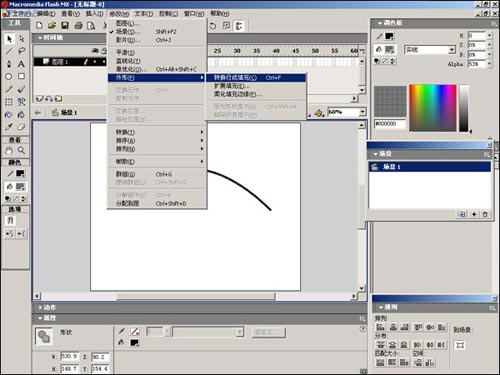Select 场景 1 in the Scene panel list

[x=429, y=167]
